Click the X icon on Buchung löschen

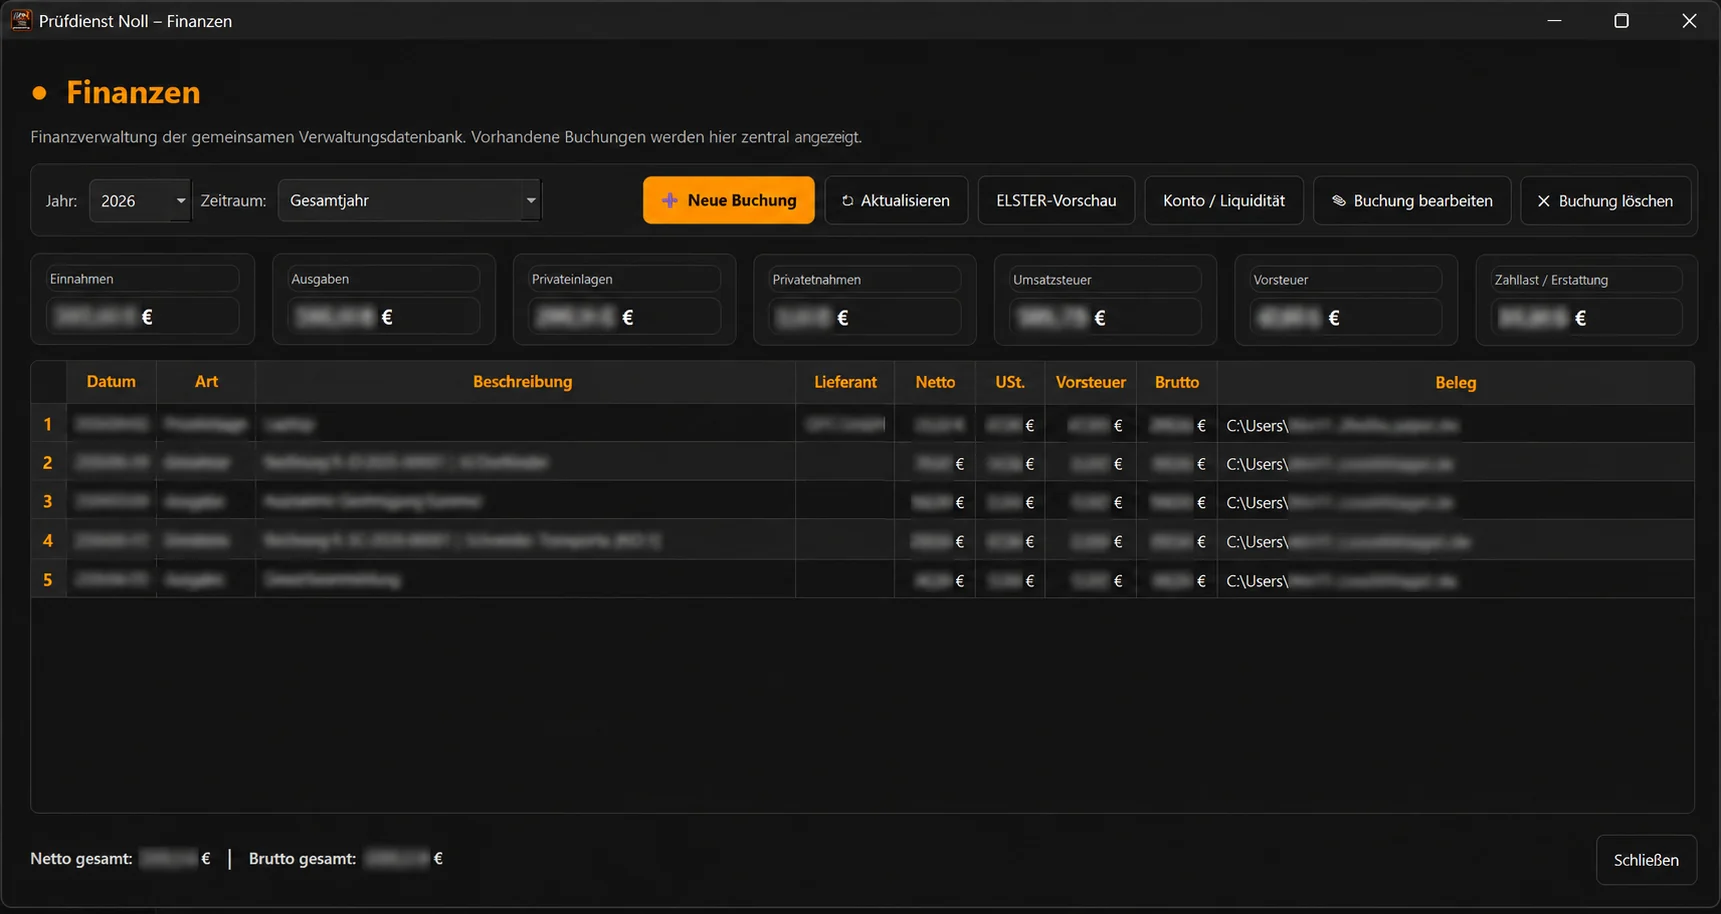(1544, 201)
